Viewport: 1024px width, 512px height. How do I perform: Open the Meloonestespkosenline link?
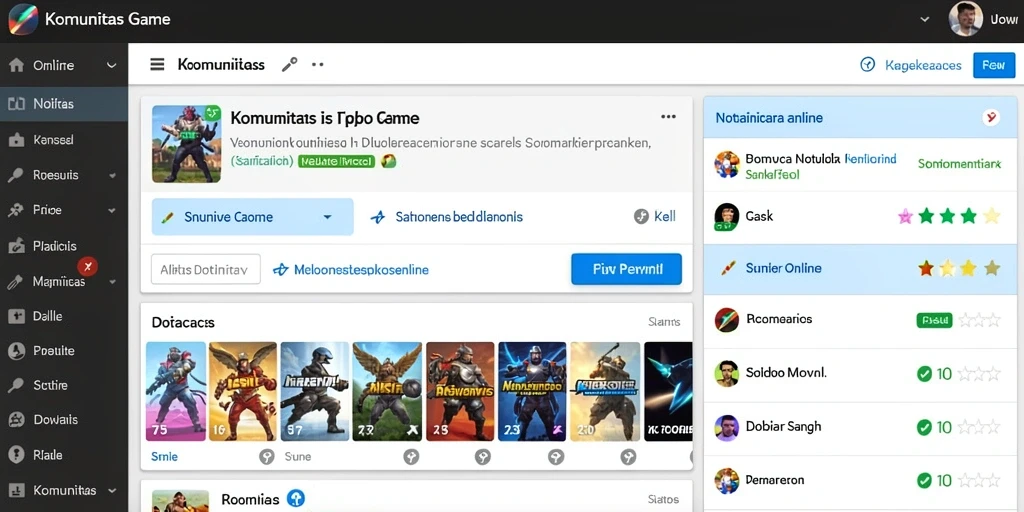click(x=361, y=269)
